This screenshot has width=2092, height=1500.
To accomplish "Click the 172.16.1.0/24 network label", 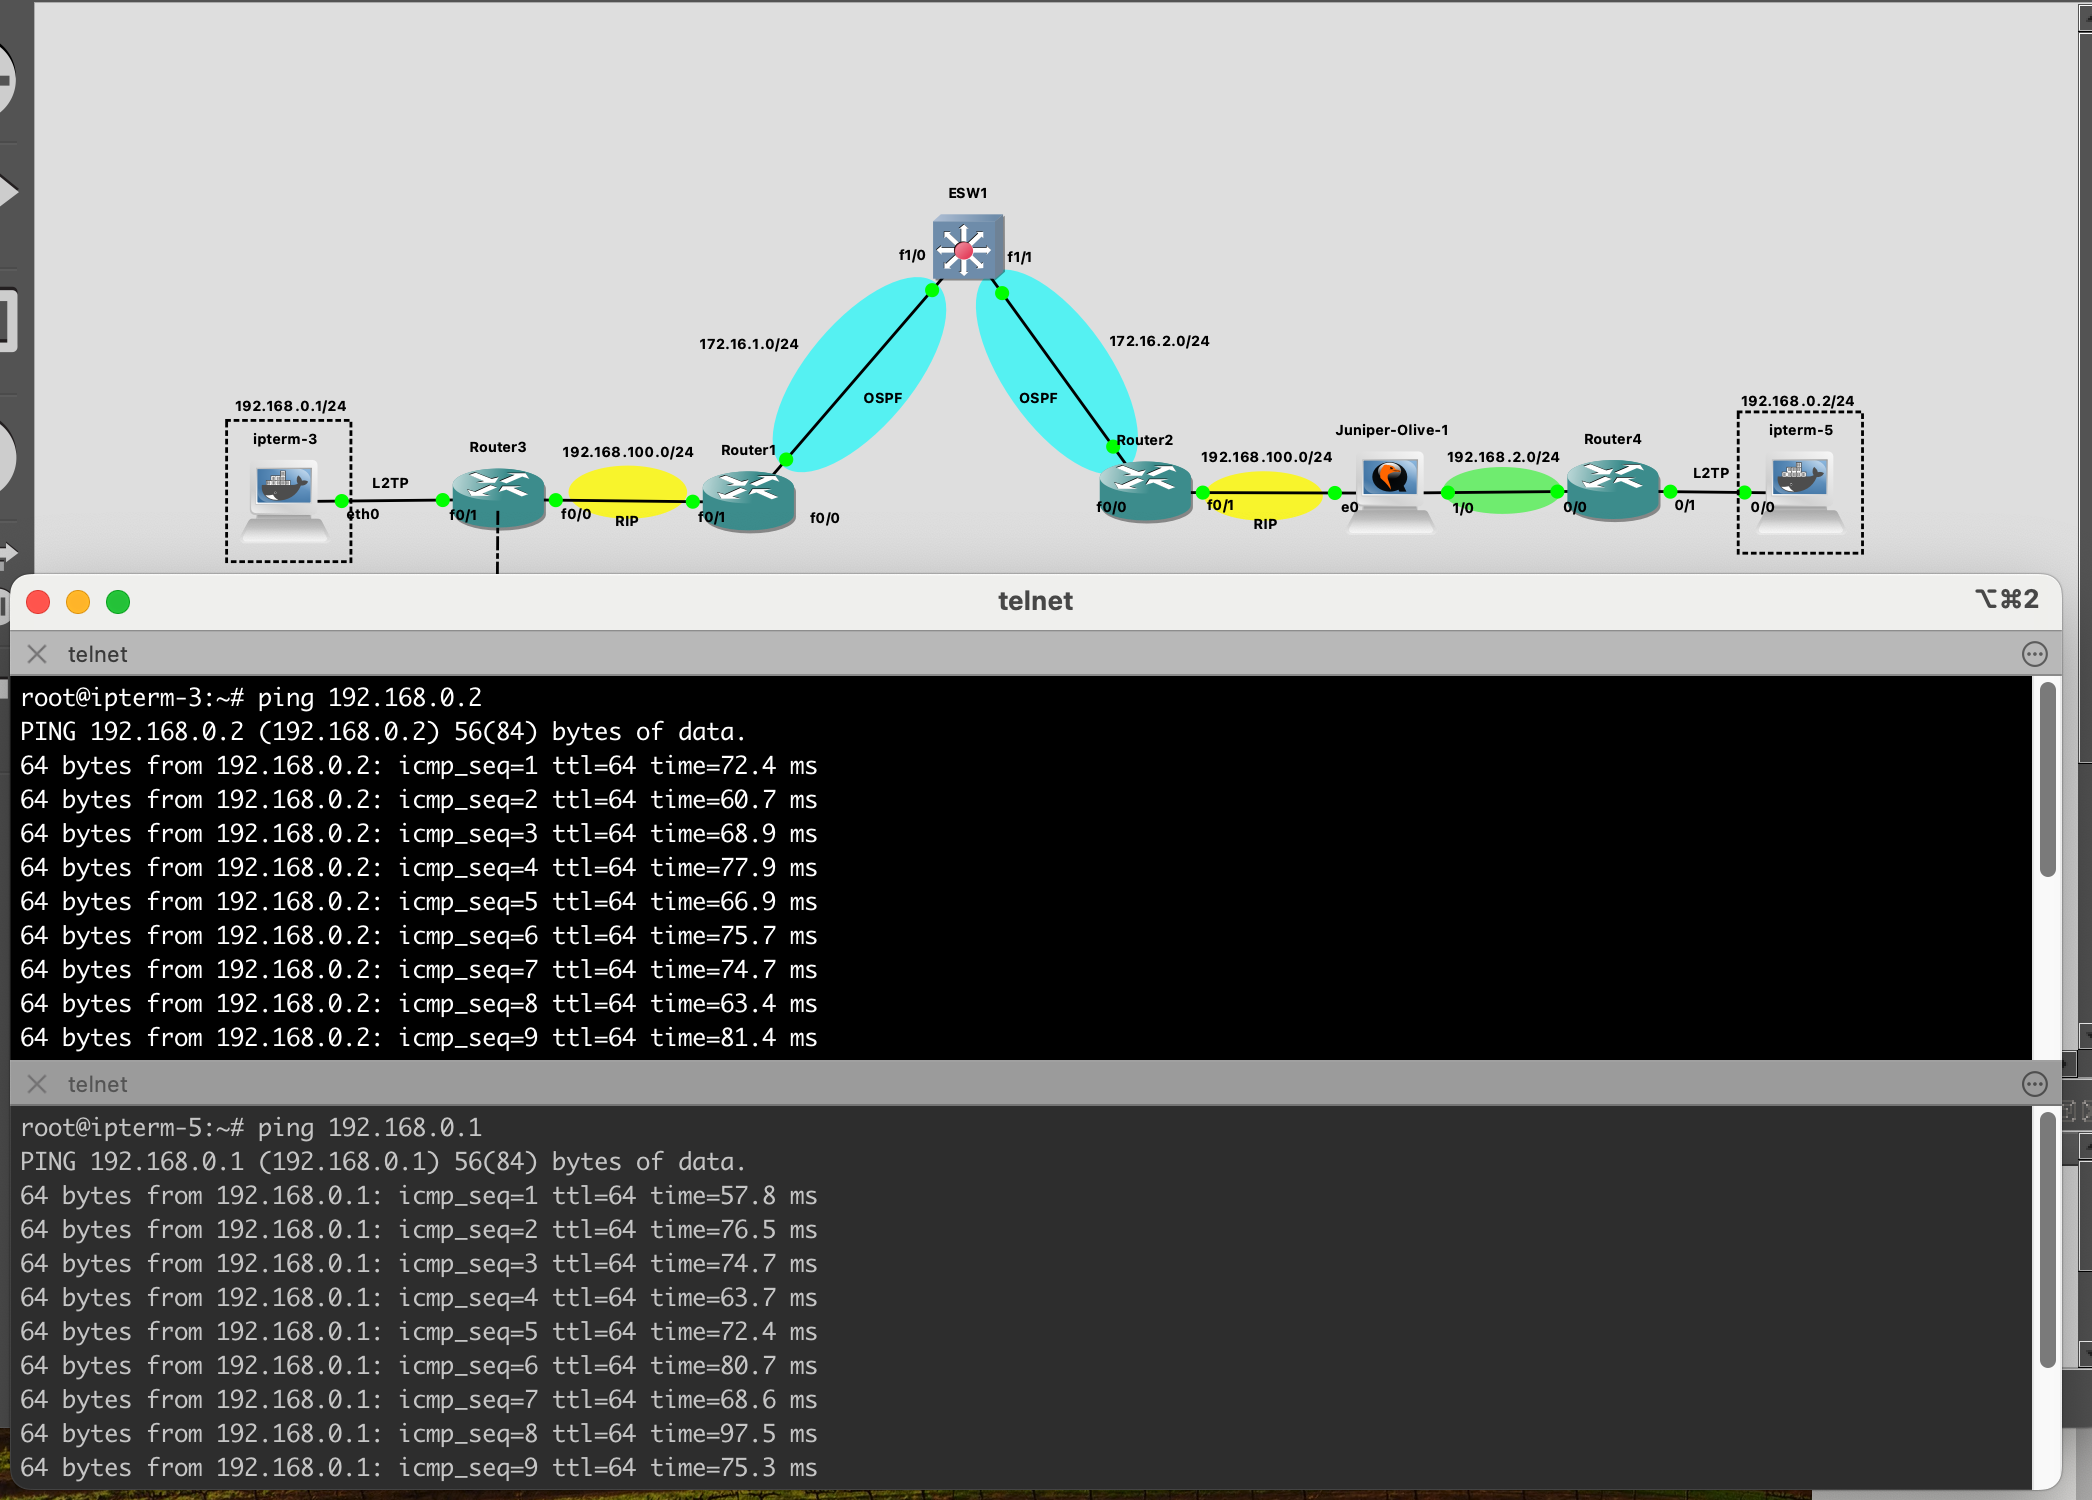I will 748,344.
